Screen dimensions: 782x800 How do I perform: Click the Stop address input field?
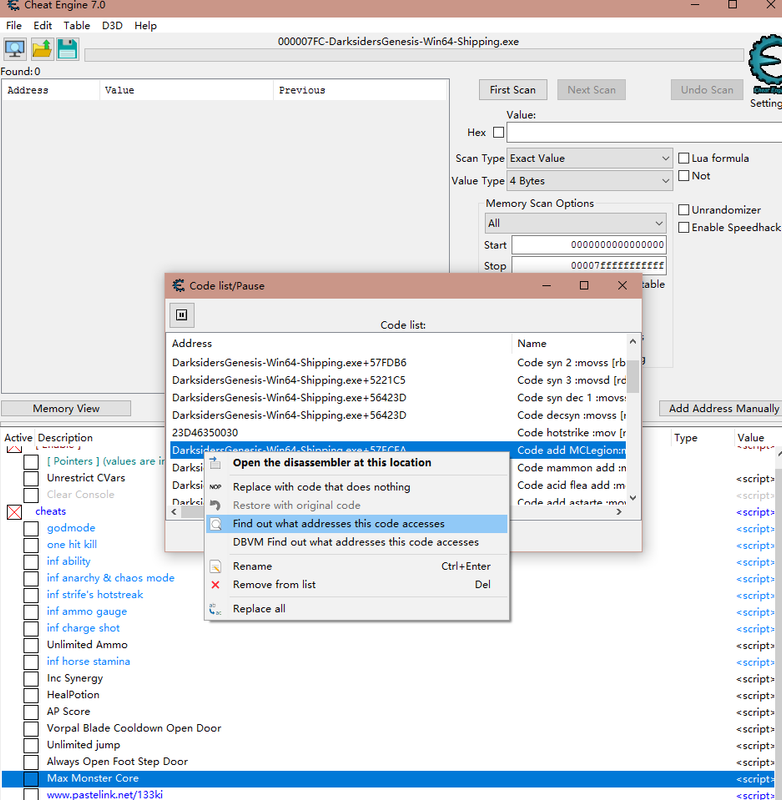click(589, 266)
